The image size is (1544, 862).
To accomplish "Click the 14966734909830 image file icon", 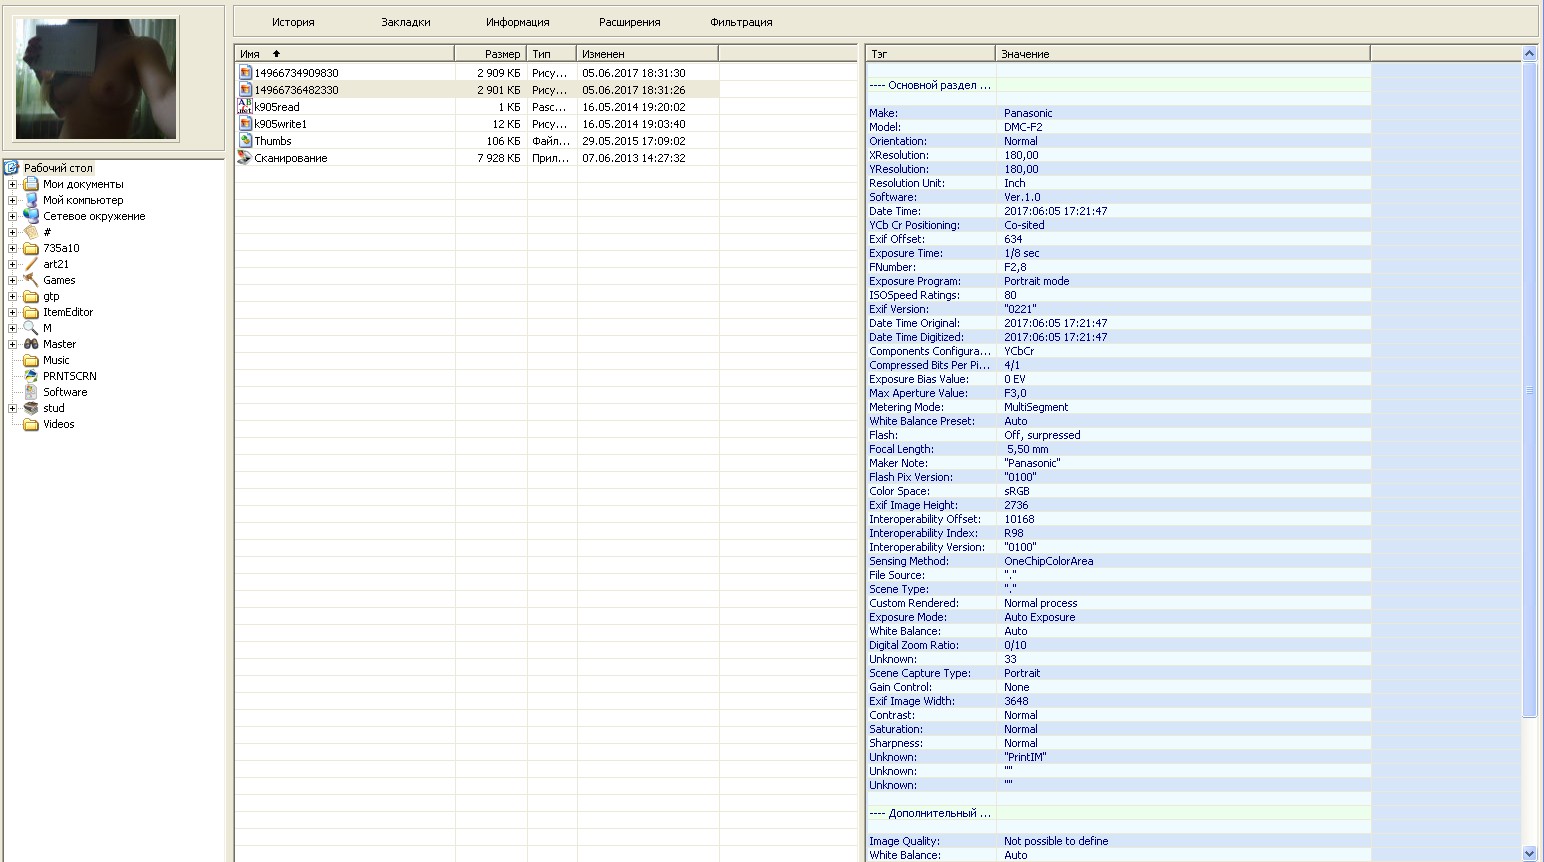I will tap(245, 73).
